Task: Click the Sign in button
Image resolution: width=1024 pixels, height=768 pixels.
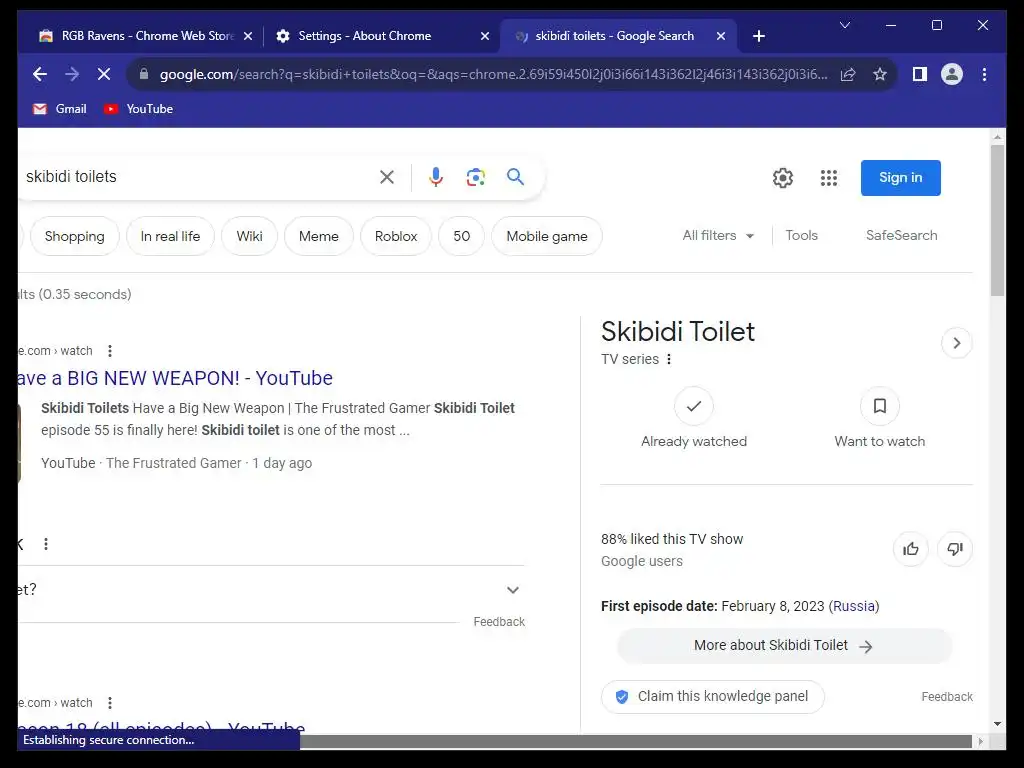Action: click(901, 178)
